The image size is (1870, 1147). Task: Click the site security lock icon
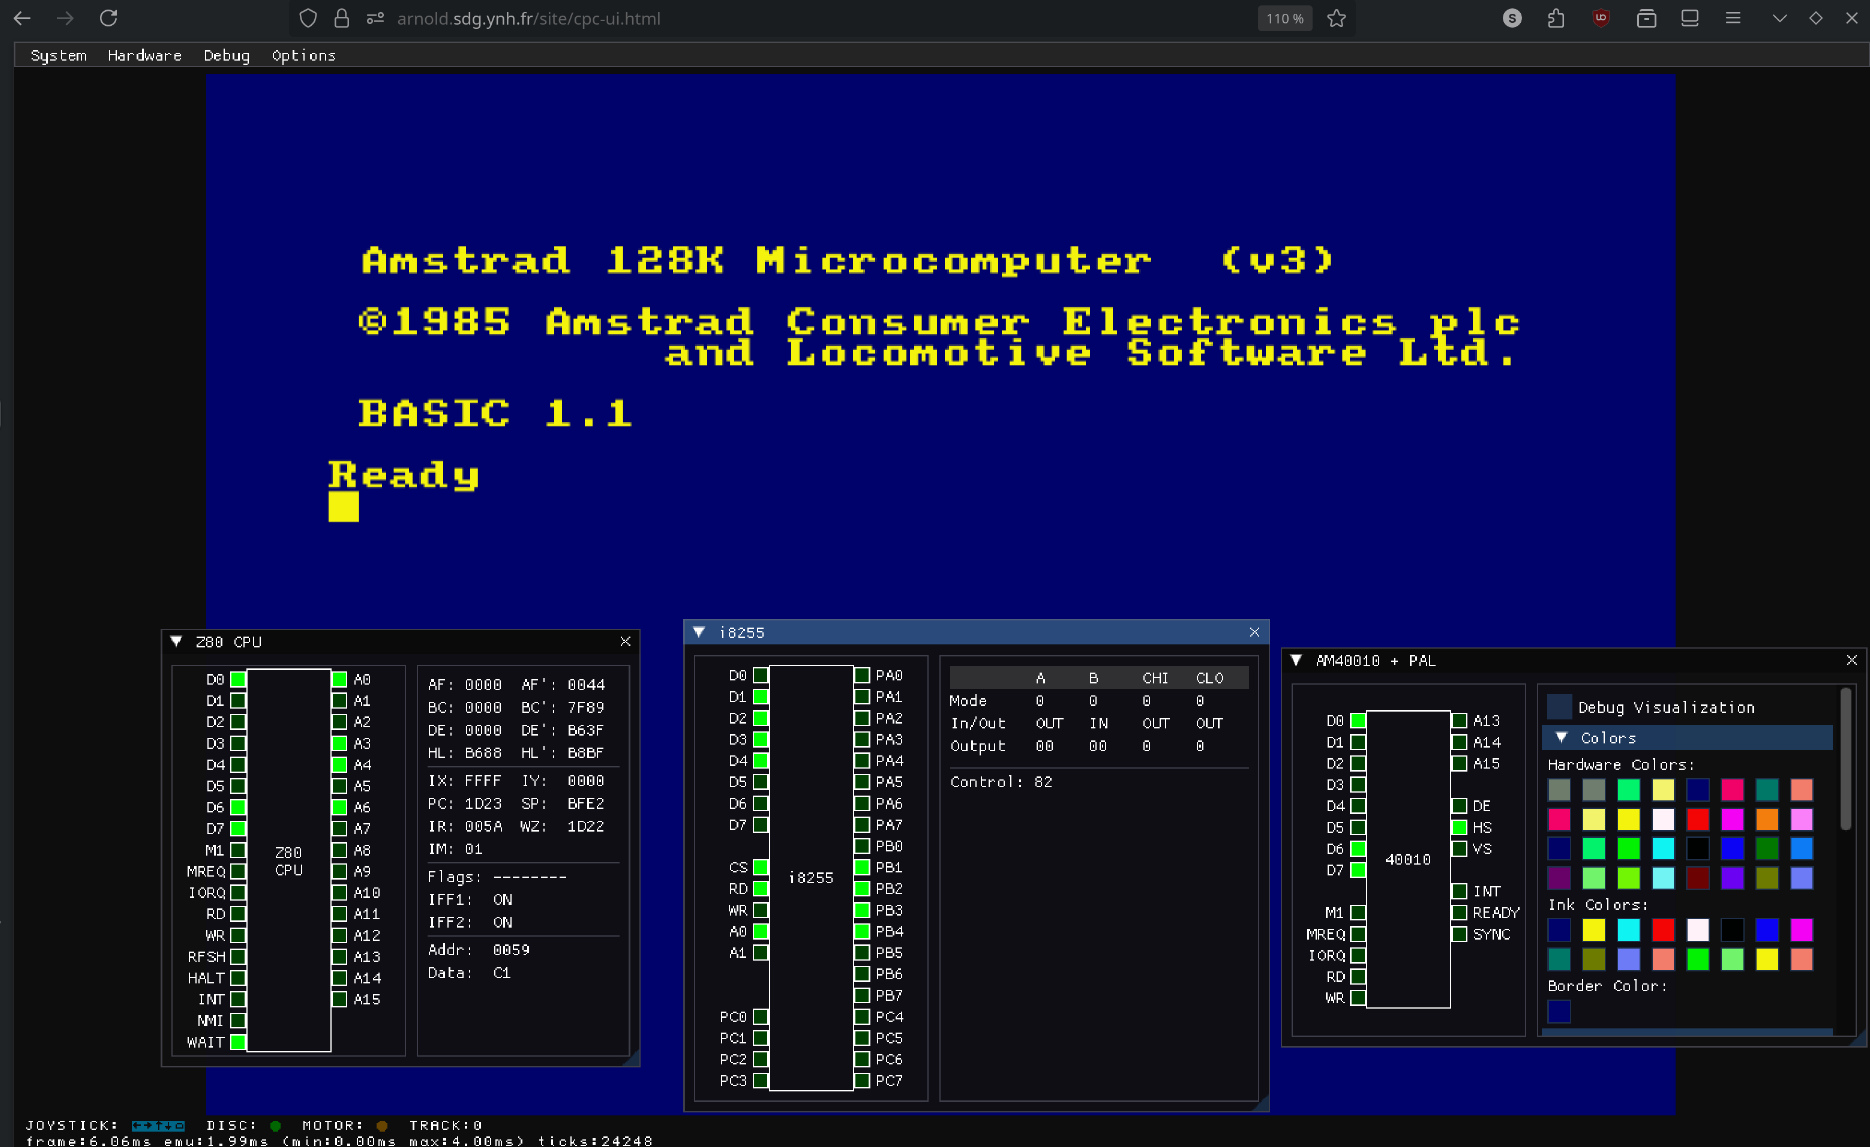[342, 18]
